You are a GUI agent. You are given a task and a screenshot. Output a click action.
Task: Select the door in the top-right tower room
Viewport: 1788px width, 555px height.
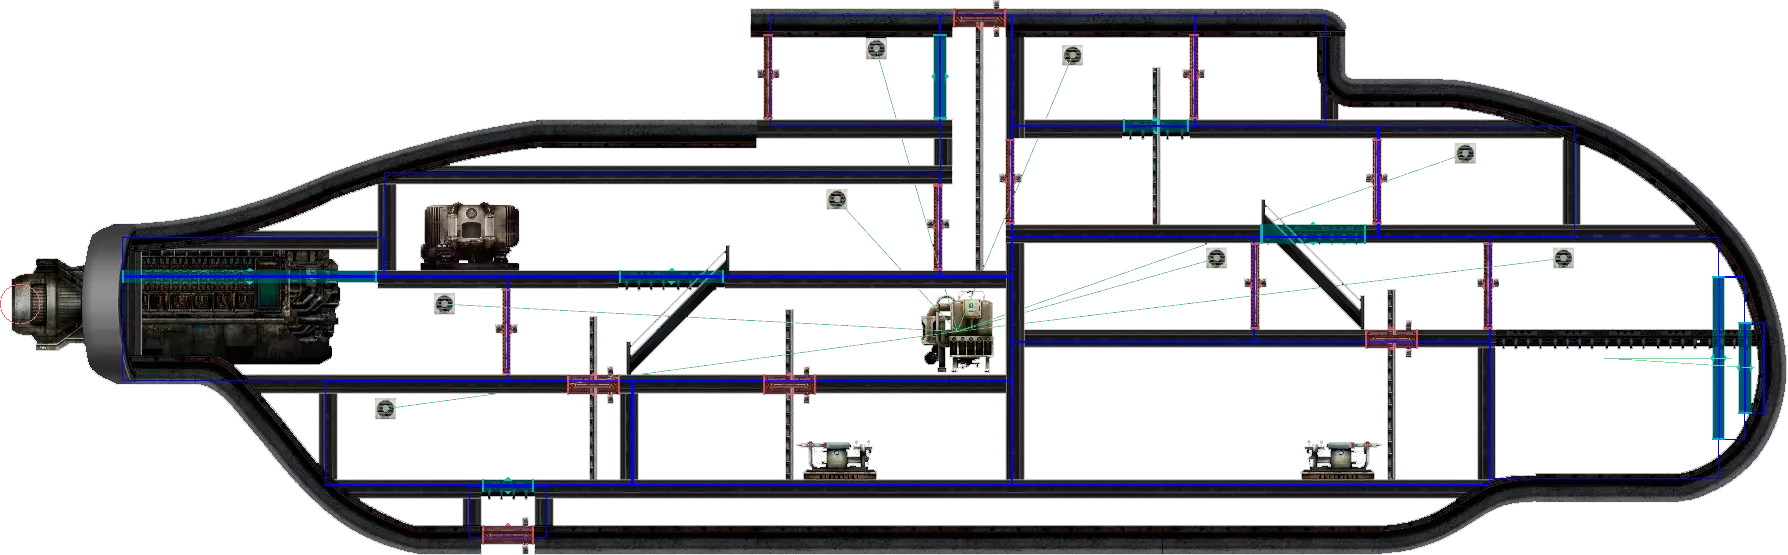(x=1192, y=77)
